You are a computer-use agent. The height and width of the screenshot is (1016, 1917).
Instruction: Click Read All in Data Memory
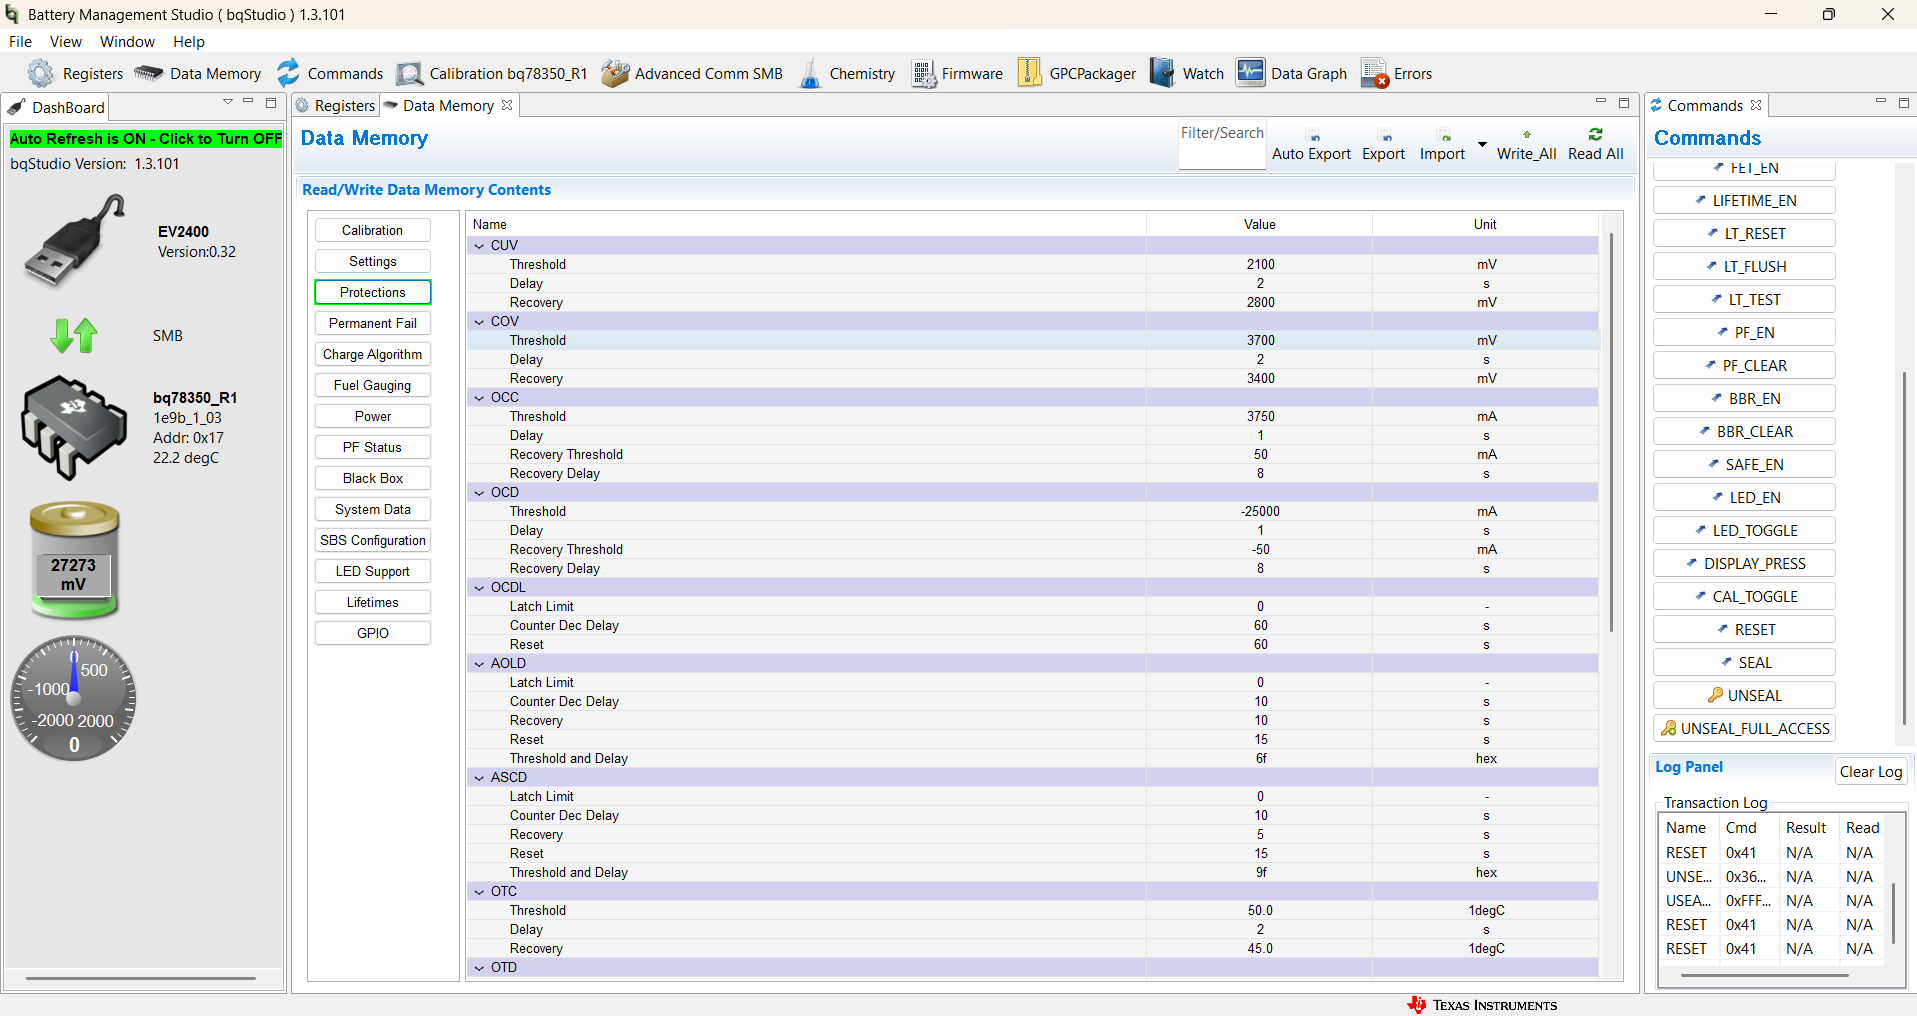point(1595,144)
